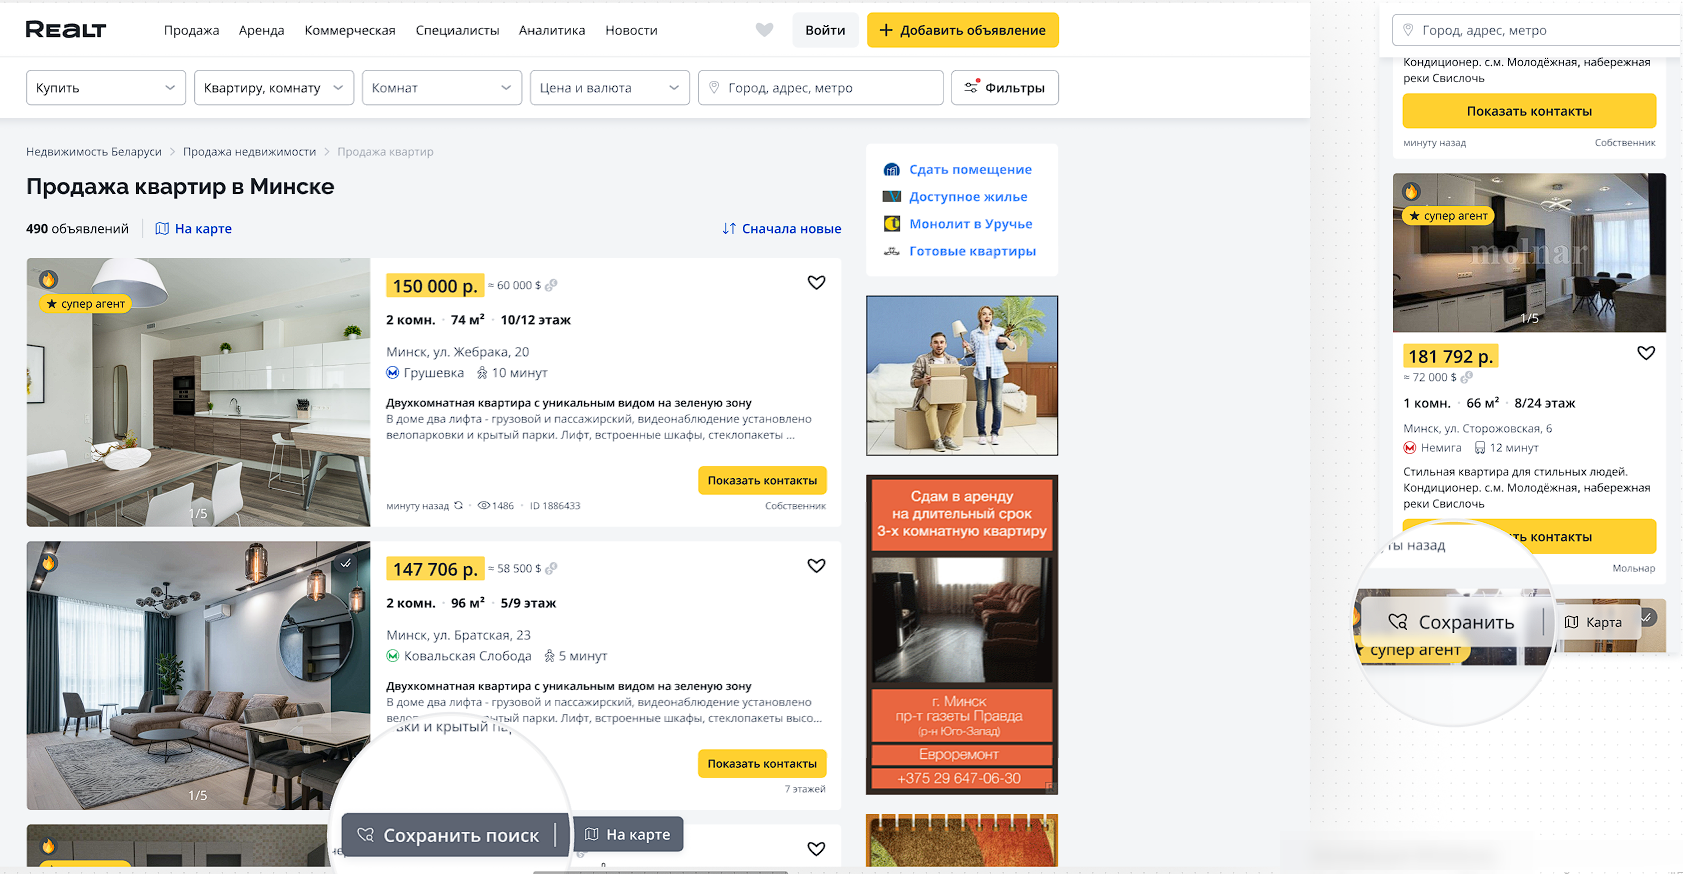Viewport: 1683px width, 874px height.
Task: Click topmost mobile Показать контакты button
Action: pos(1529,111)
